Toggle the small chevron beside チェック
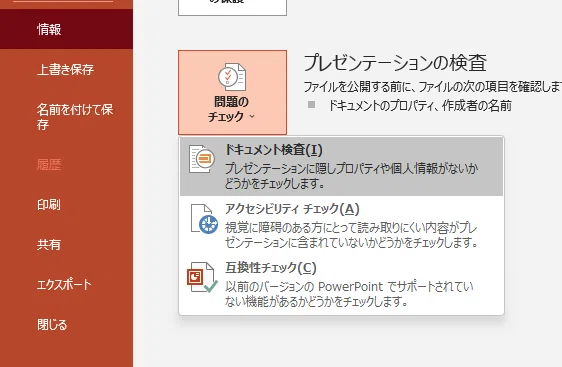 pyautogui.click(x=252, y=116)
